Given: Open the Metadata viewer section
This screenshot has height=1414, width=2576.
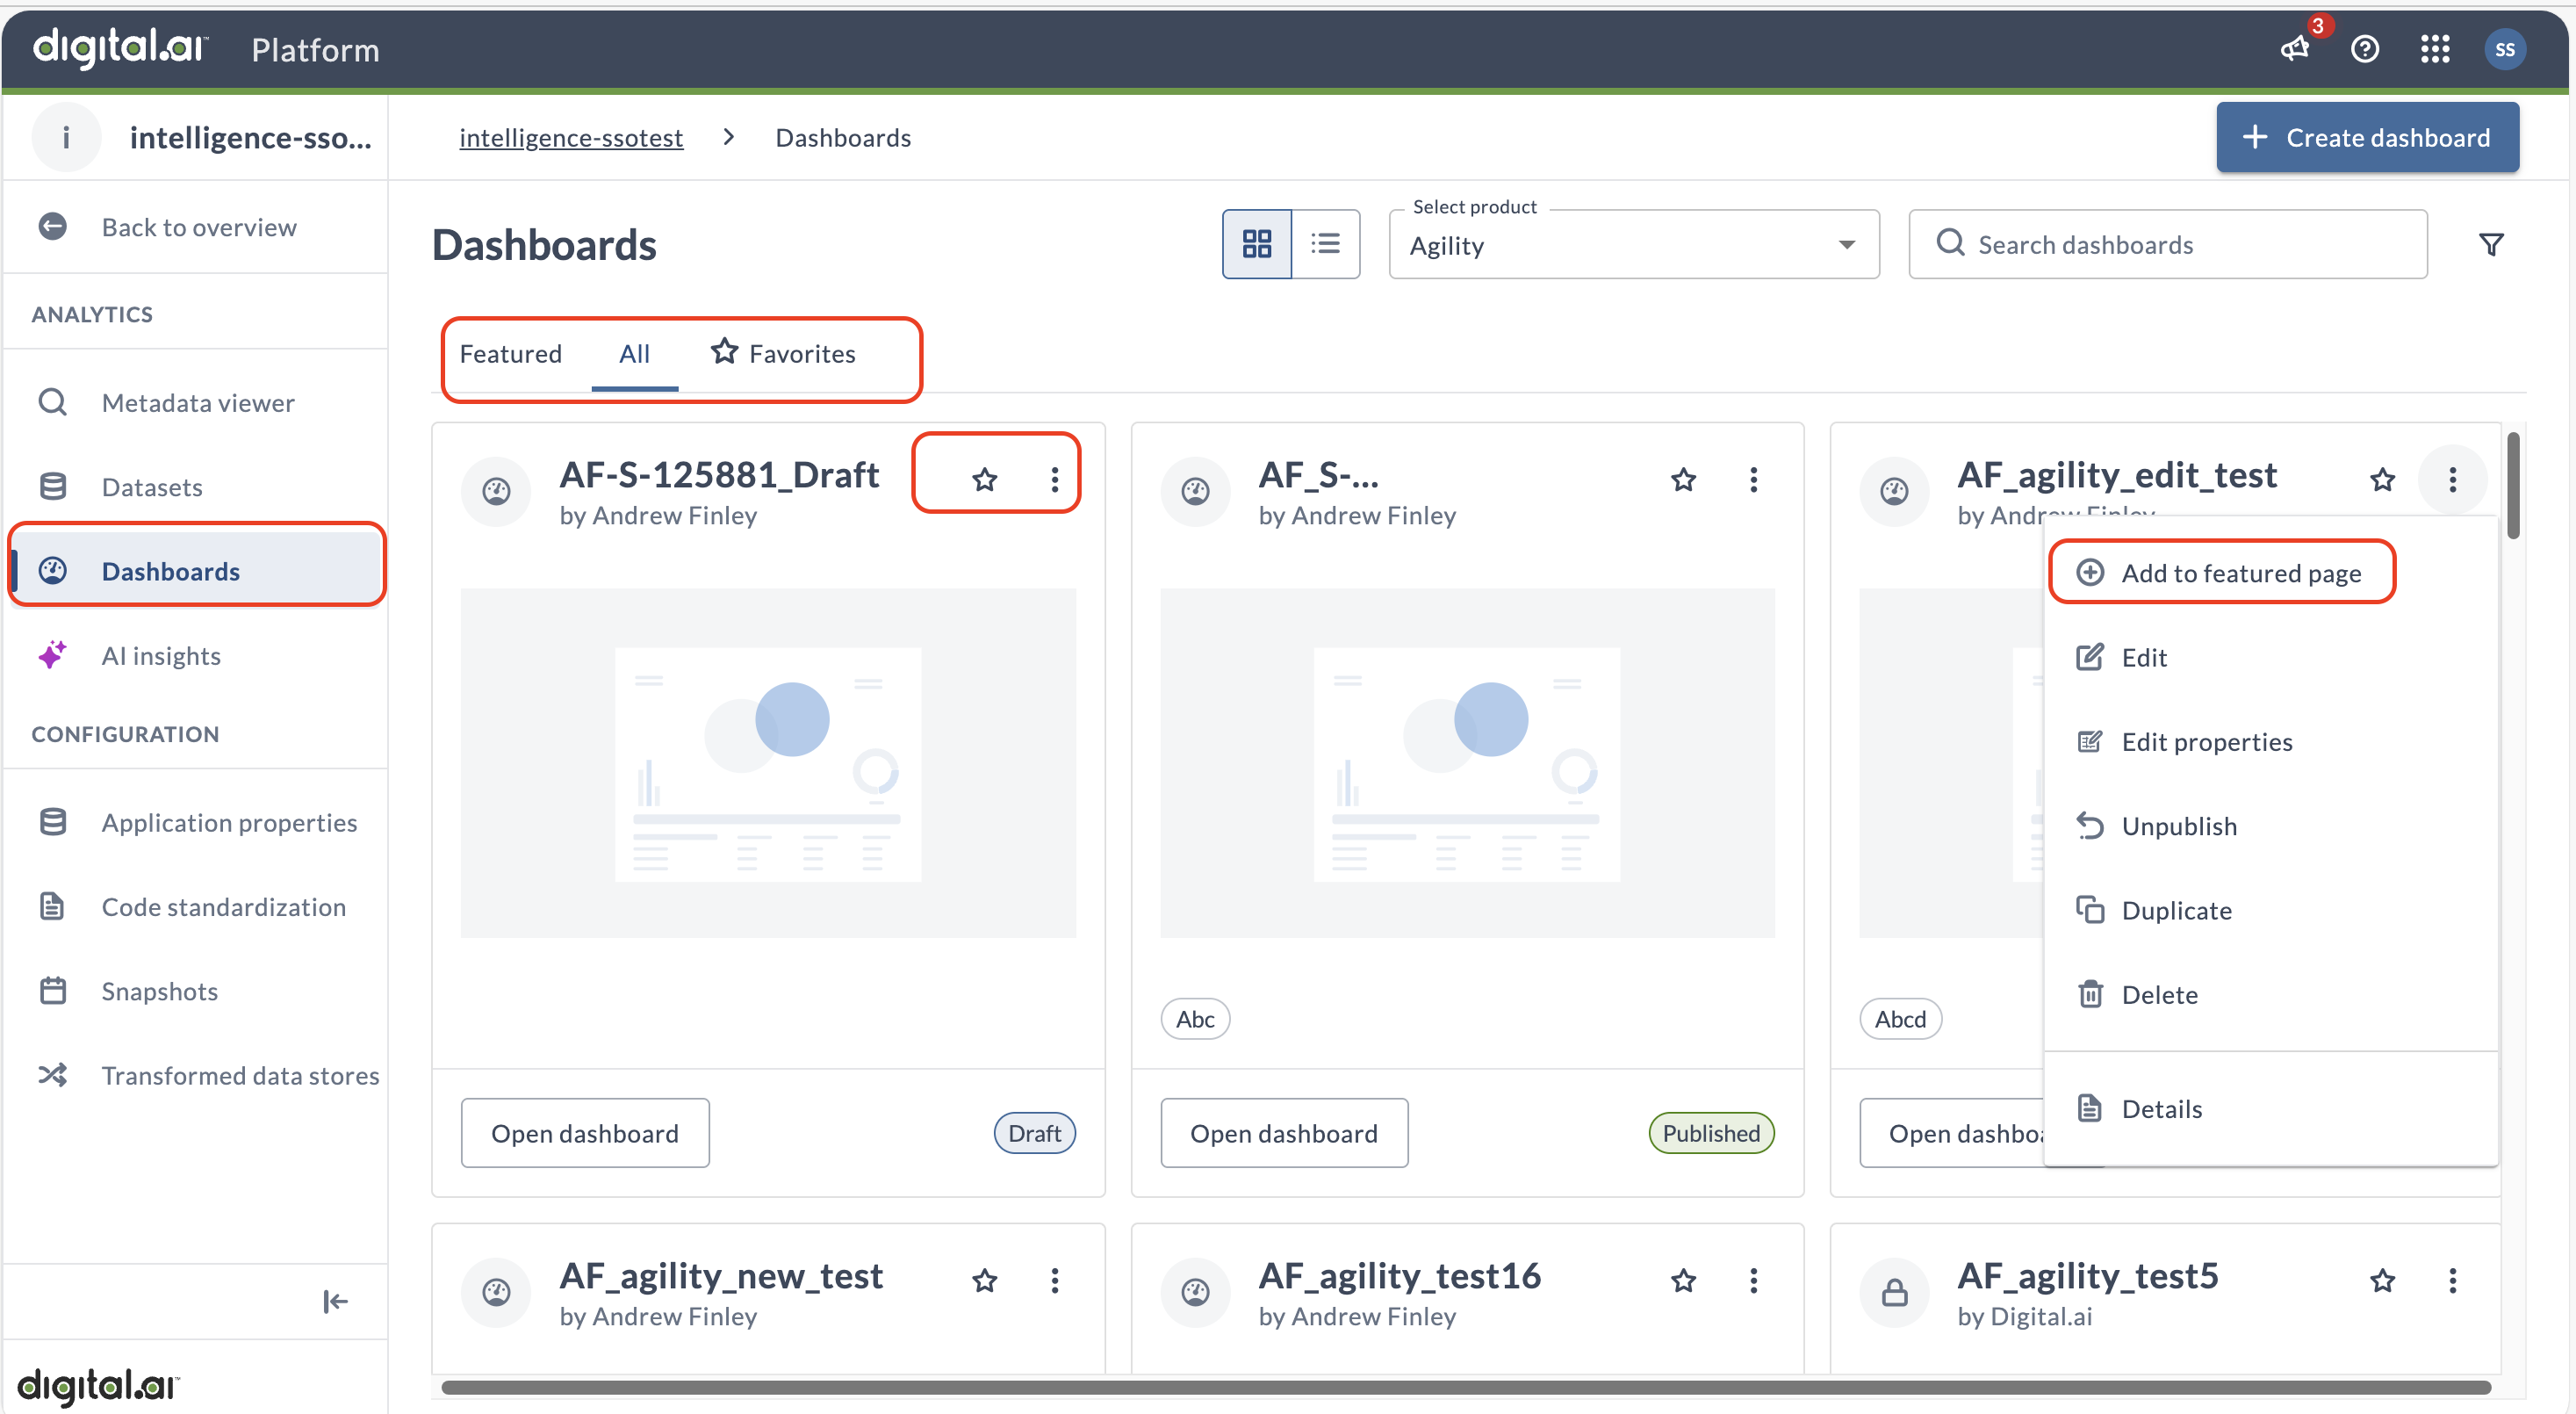Looking at the screenshot, I should point(198,403).
